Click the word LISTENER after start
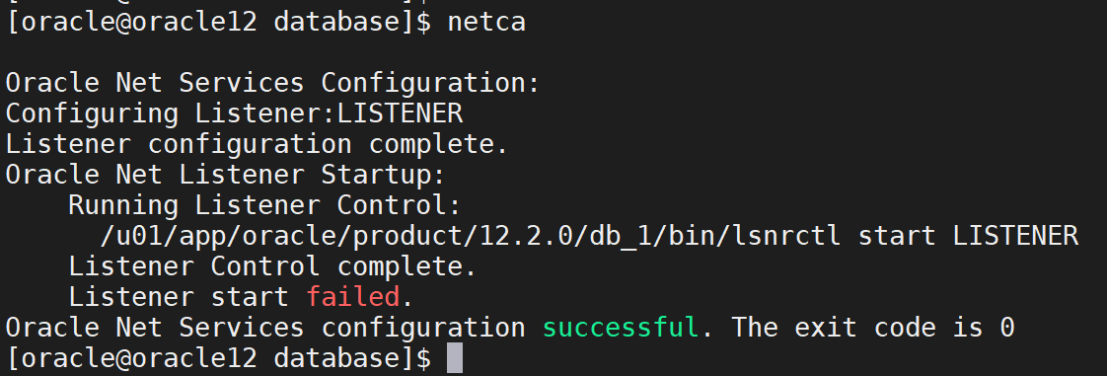The width and height of the screenshot is (1108, 377). point(1015,236)
